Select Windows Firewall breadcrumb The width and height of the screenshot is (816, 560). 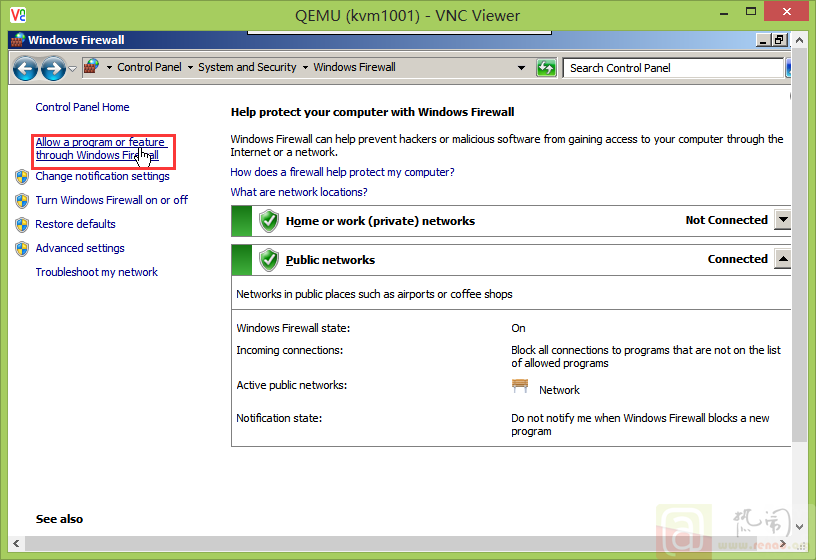354,67
